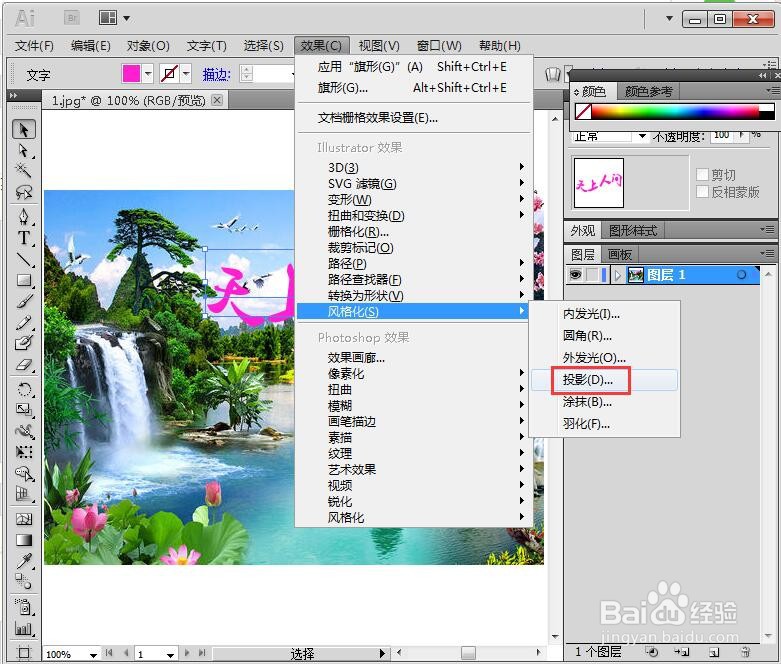Select the Symbol Sprayer tool
The width and height of the screenshot is (781, 664).
[x=23, y=607]
